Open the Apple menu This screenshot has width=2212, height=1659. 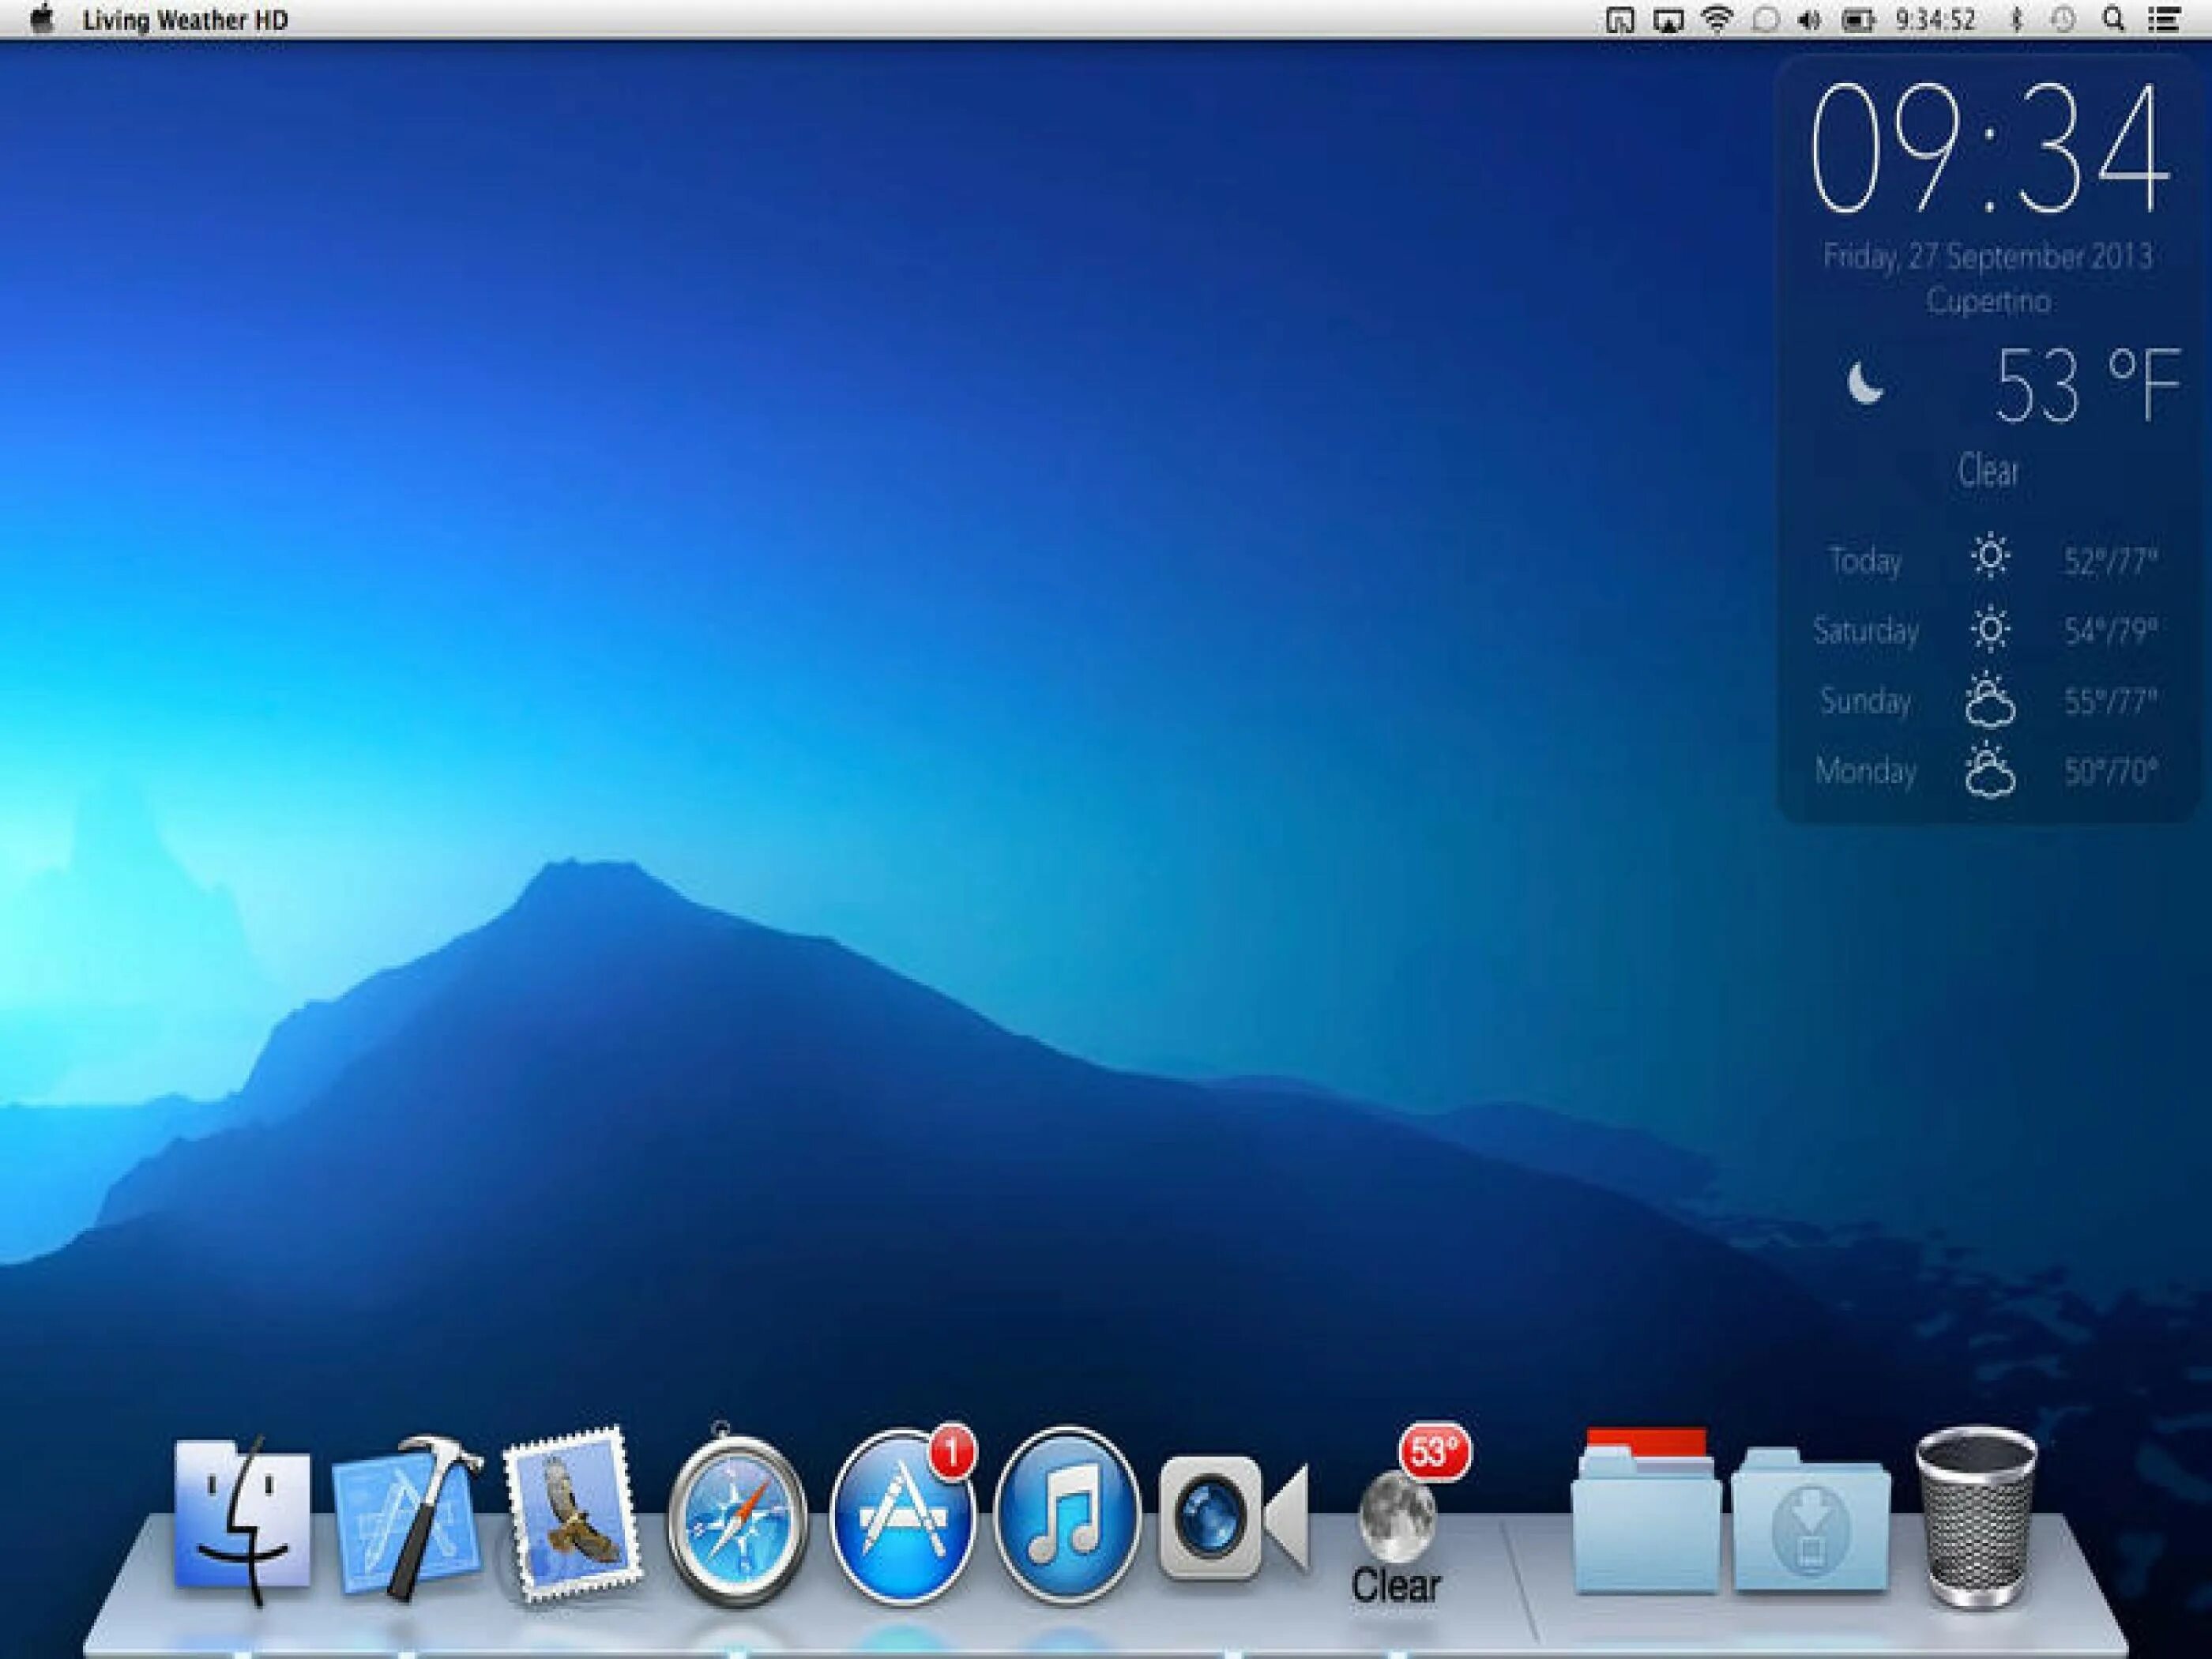click(42, 20)
